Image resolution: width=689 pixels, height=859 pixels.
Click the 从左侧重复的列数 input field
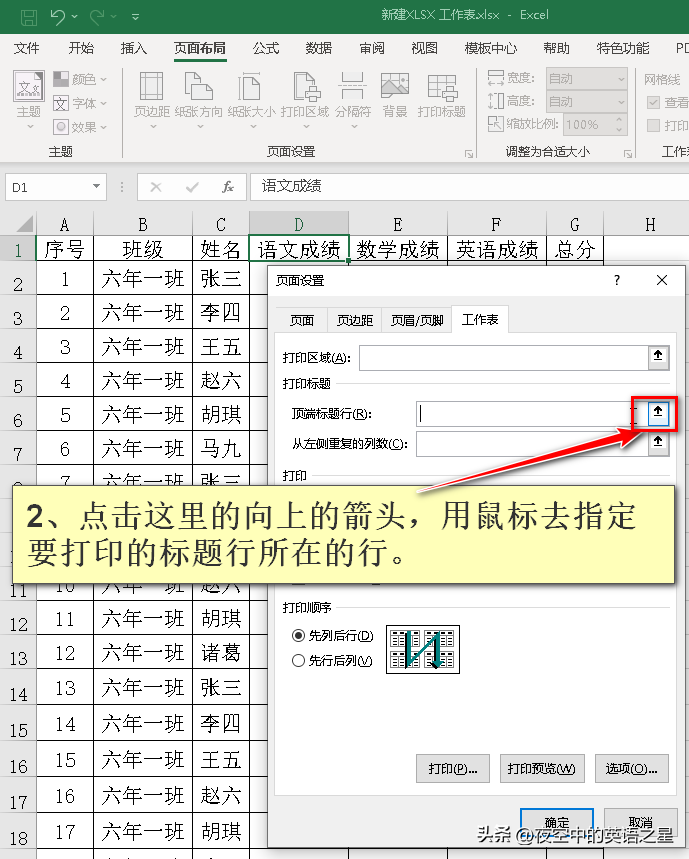click(532, 444)
